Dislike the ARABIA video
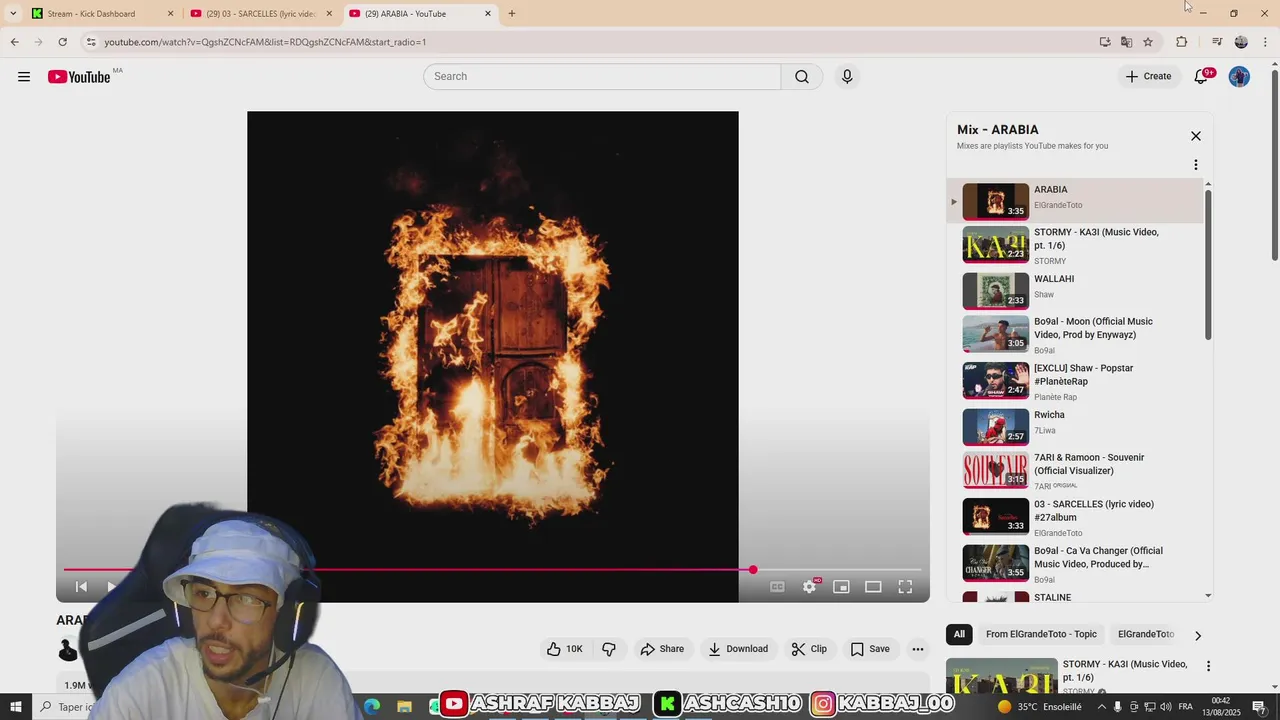This screenshot has height=720, width=1280. [609, 649]
